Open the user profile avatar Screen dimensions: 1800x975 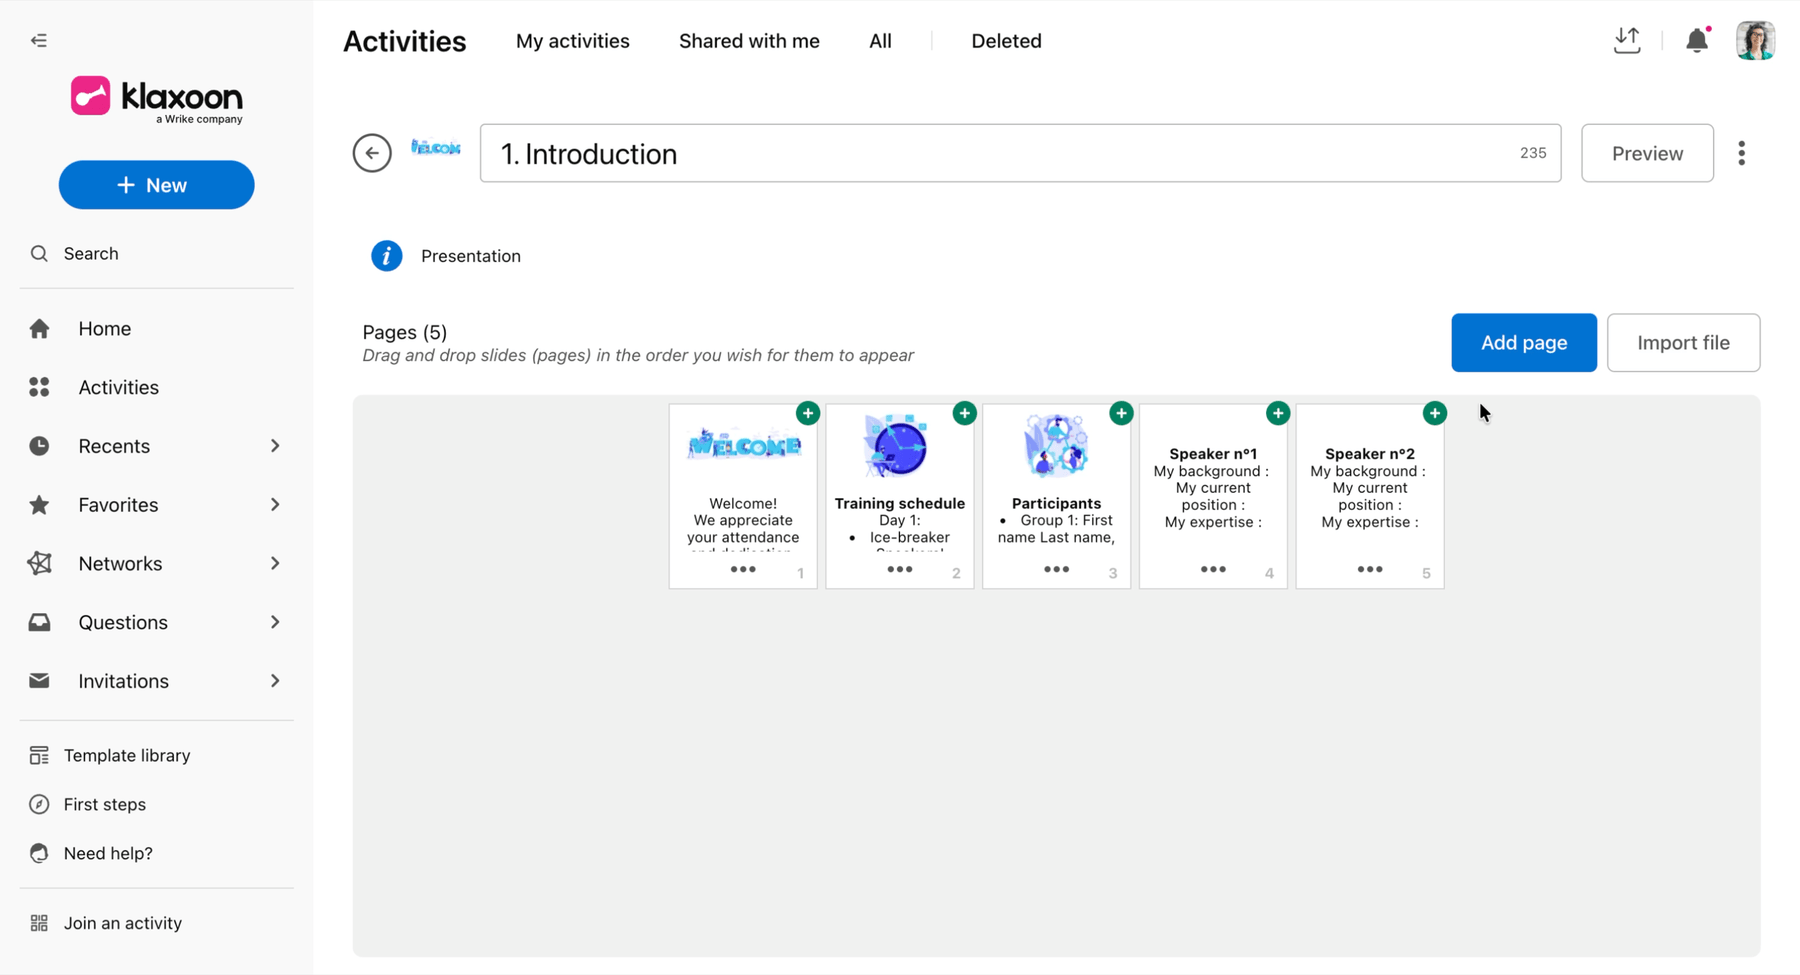click(x=1755, y=40)
